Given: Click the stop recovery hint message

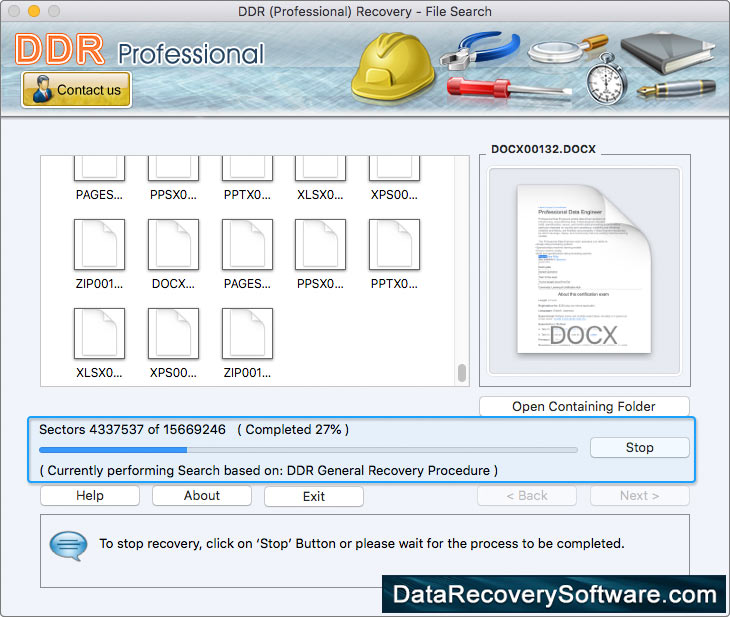Looking at the screenshot, I should (x=362, y=543).
